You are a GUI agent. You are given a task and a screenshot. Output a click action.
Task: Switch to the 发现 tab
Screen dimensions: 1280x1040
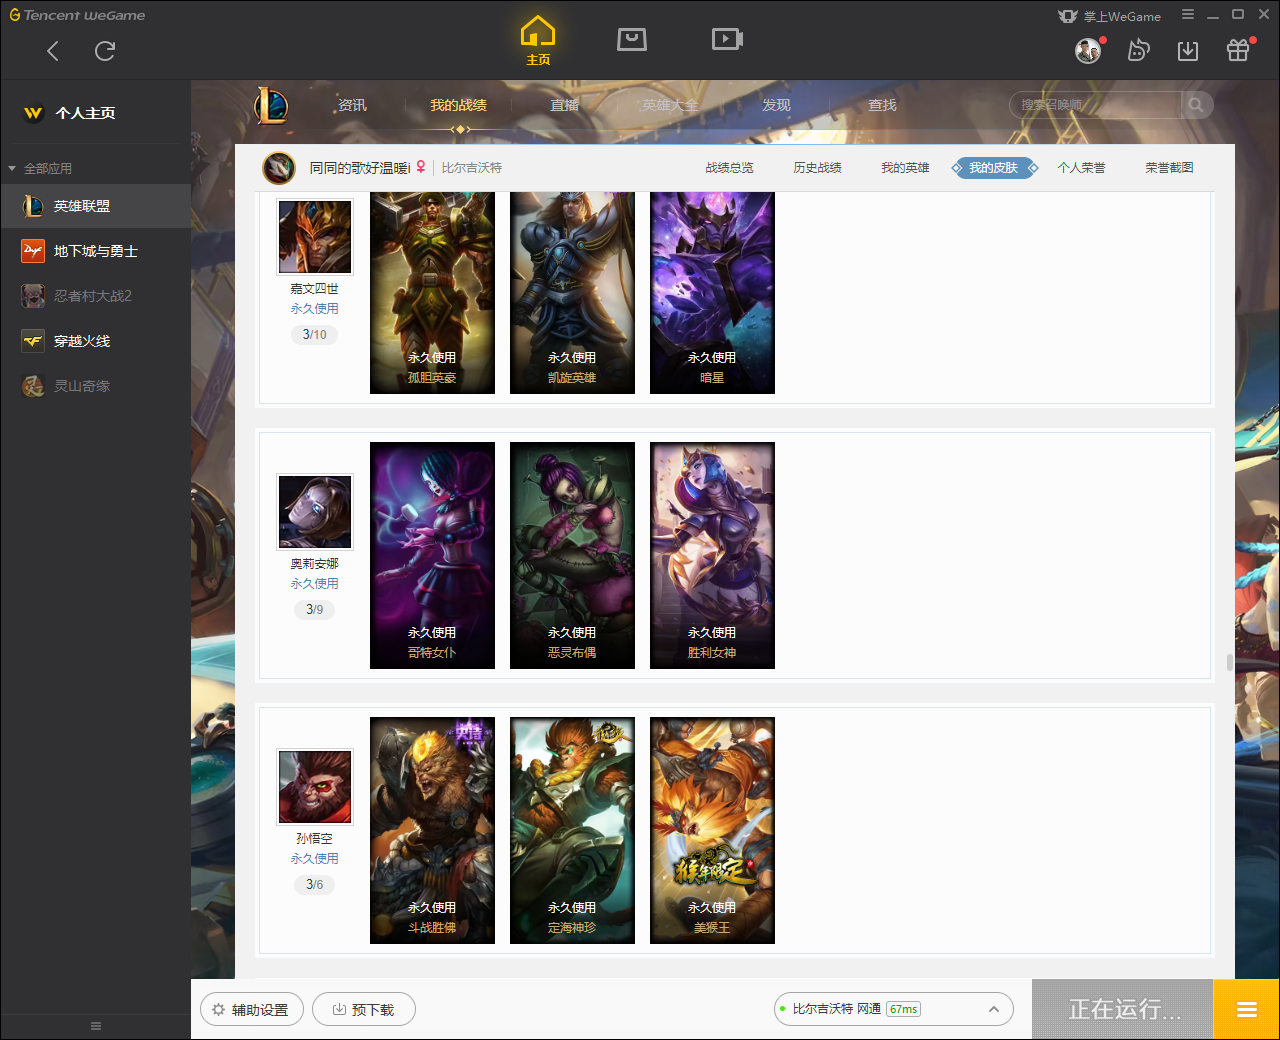[776, 105]
